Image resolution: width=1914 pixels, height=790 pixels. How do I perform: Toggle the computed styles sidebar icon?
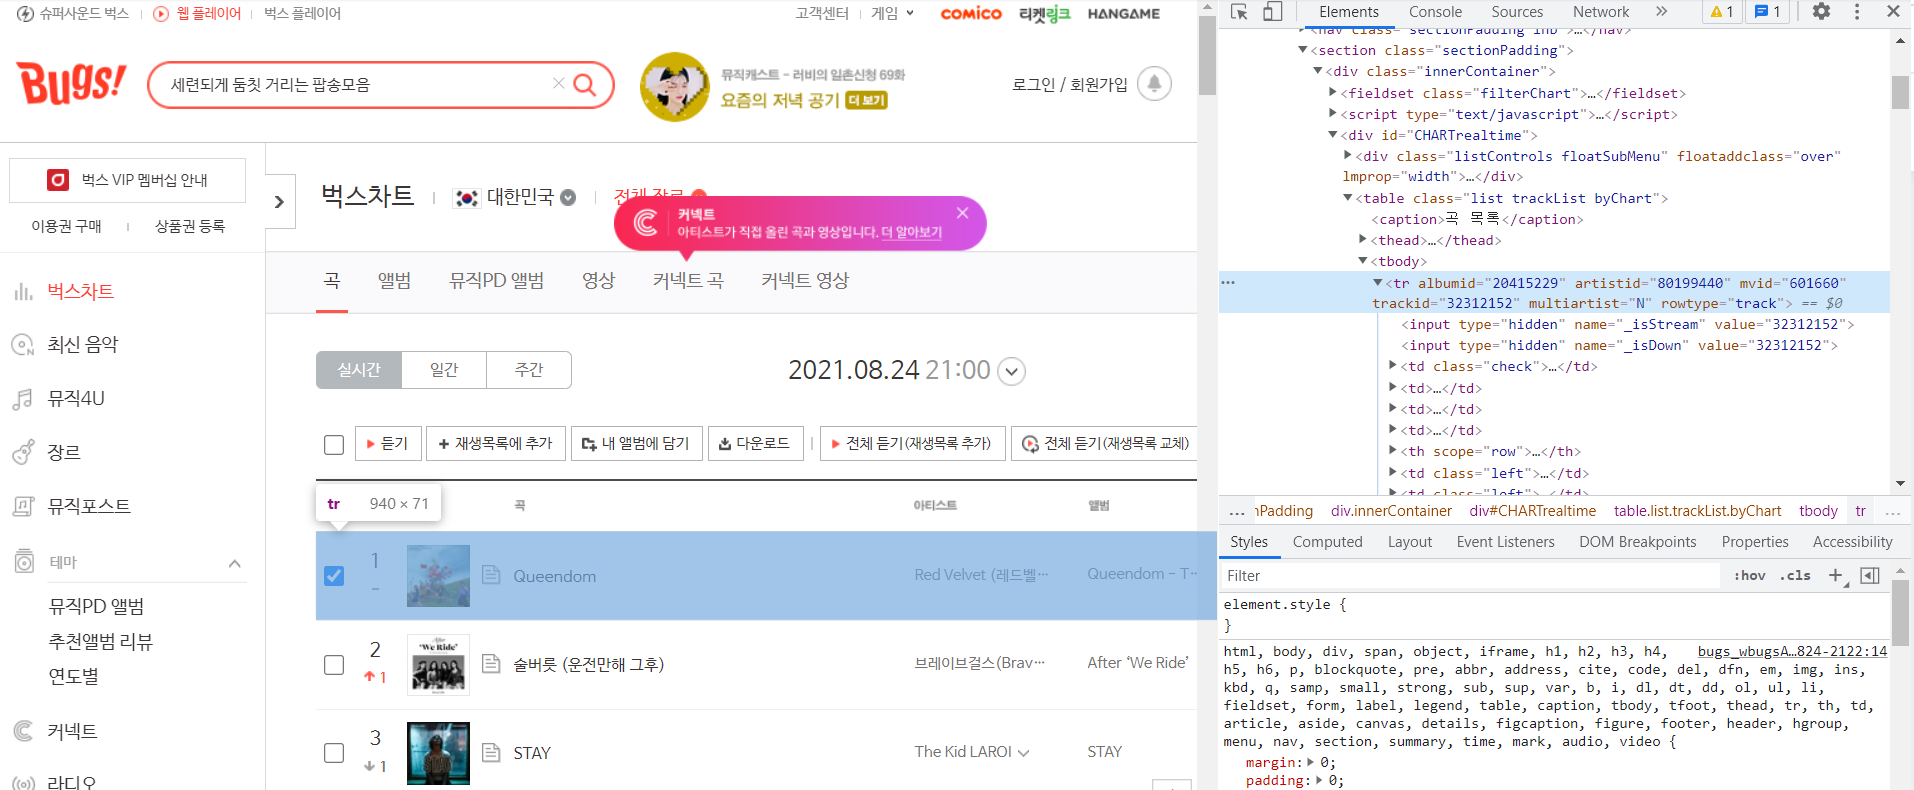point(1870,575)
